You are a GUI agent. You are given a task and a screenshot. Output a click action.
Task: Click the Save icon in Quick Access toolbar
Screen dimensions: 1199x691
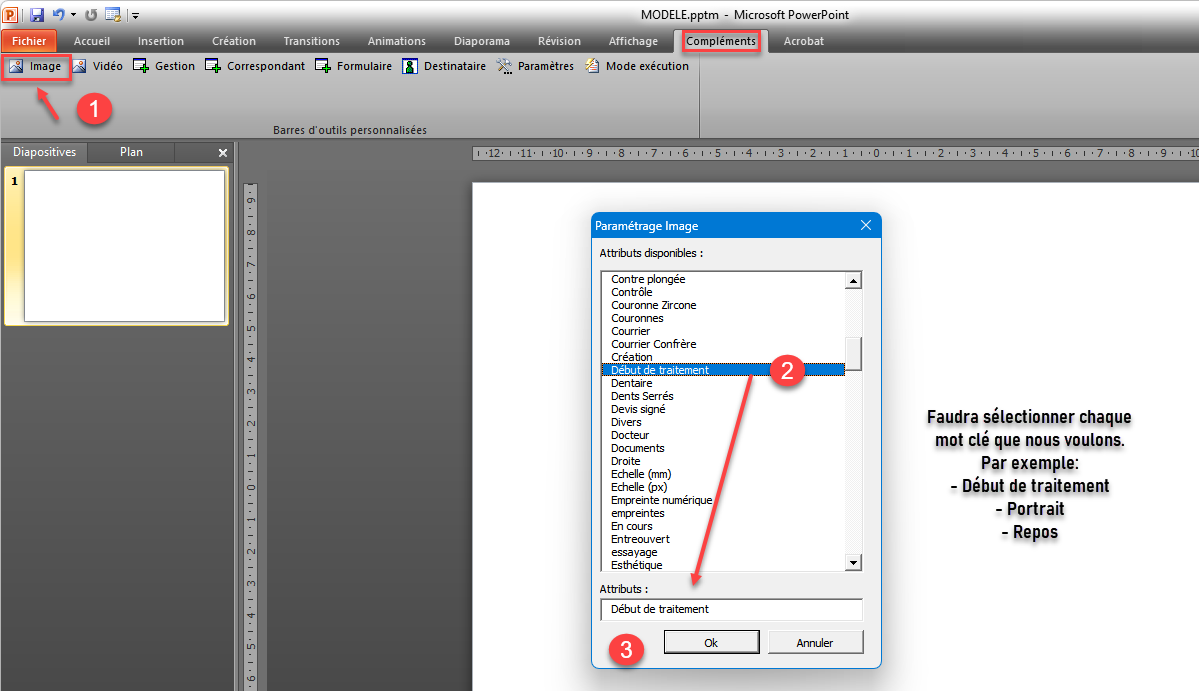click(37, 15)
